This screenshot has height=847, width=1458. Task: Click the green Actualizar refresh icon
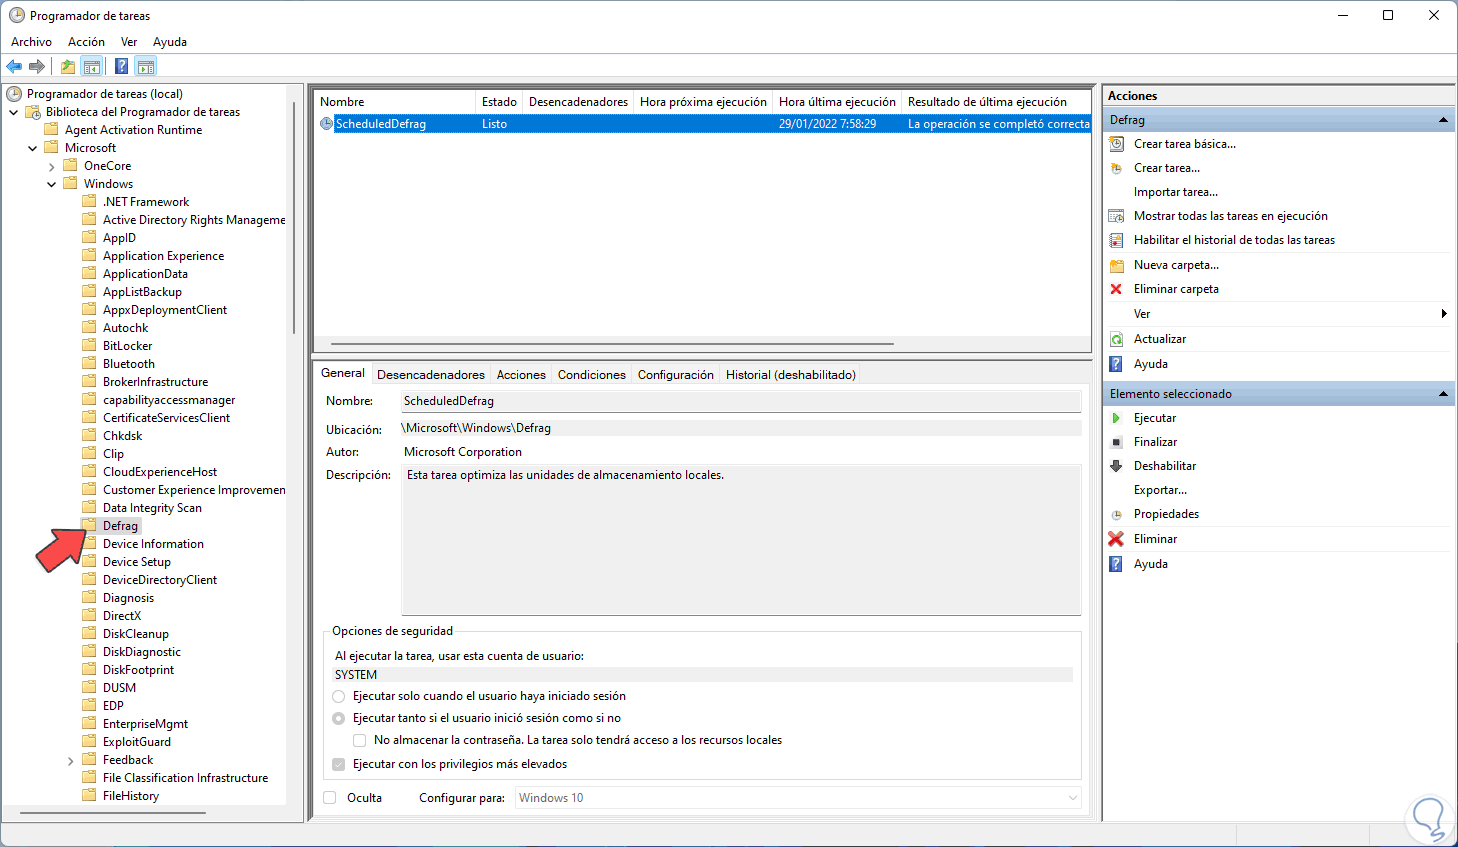tap(1116, 339)
